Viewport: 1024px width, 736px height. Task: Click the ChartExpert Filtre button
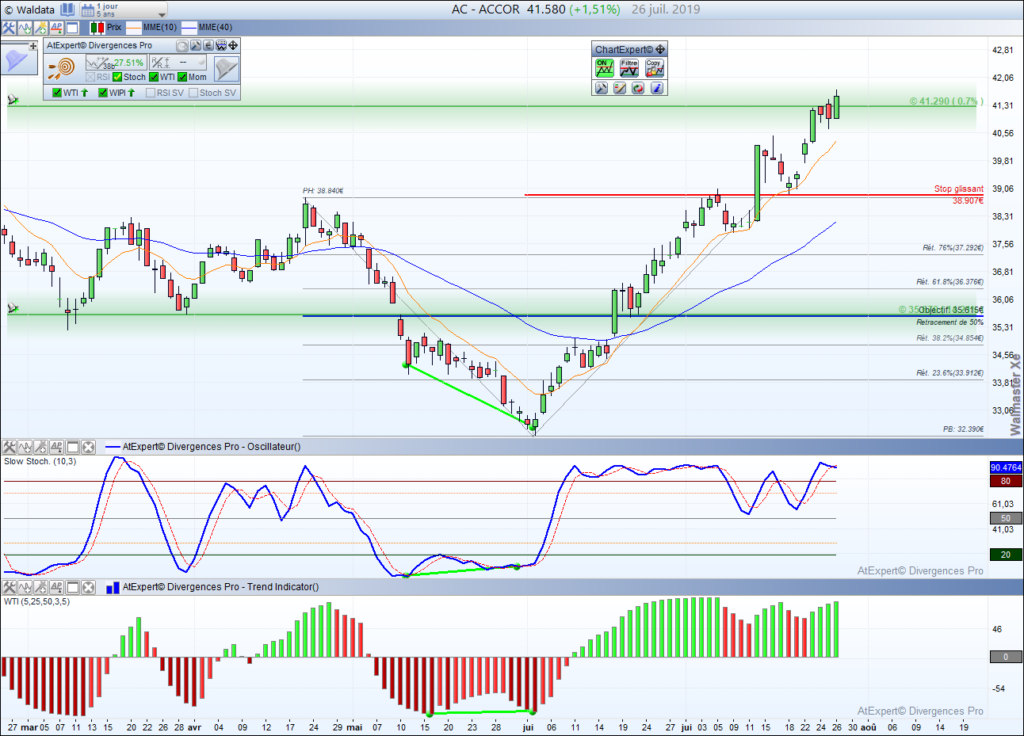(629, 68)
